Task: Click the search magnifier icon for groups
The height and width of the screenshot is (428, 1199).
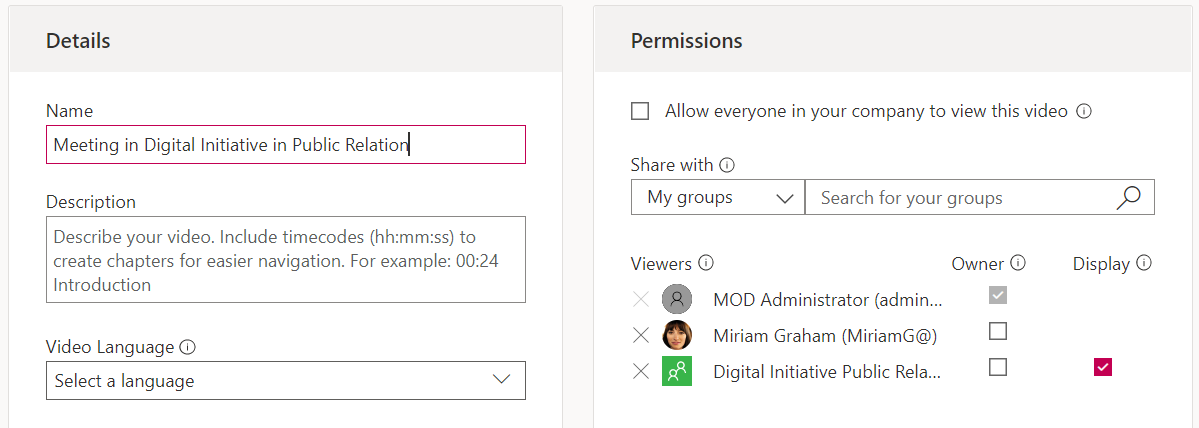Action: [1128, 198]
